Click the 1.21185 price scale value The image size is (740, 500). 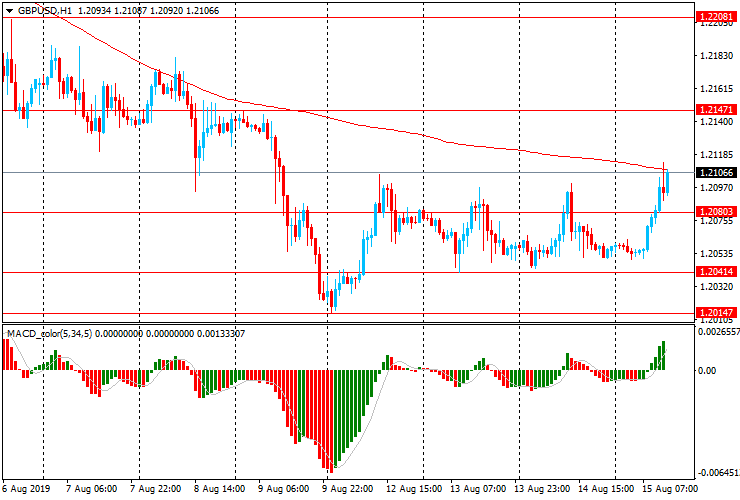[716, 155]
